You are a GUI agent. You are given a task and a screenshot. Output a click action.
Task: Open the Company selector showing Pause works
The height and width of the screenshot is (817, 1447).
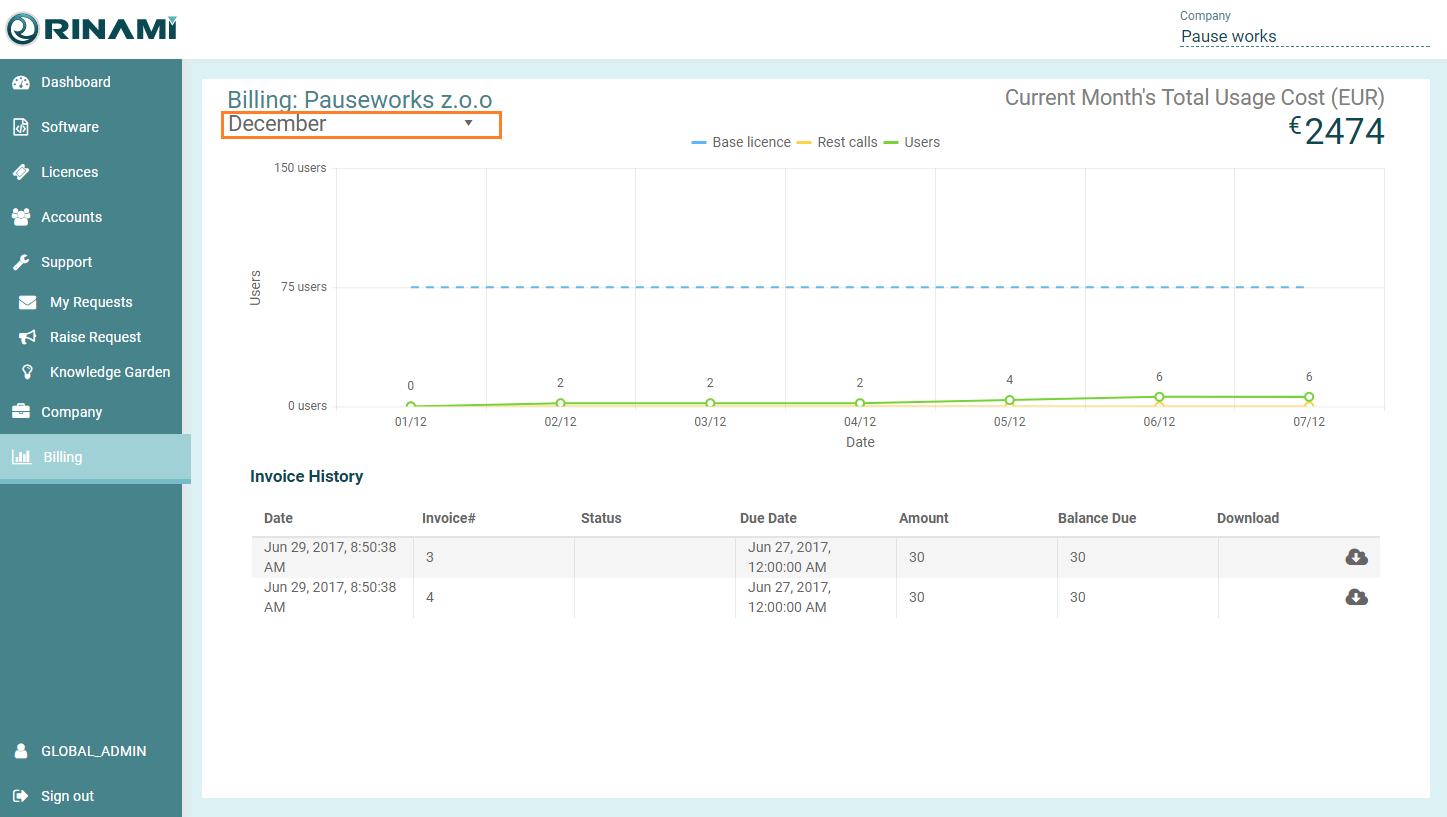pos(1304,36)
